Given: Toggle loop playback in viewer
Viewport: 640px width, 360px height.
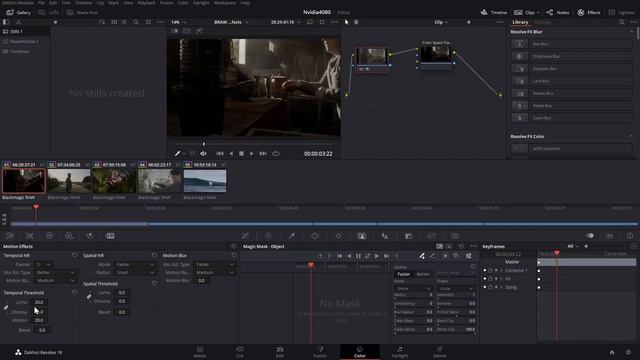Looking at the screenshot, I should coord(276,153).
